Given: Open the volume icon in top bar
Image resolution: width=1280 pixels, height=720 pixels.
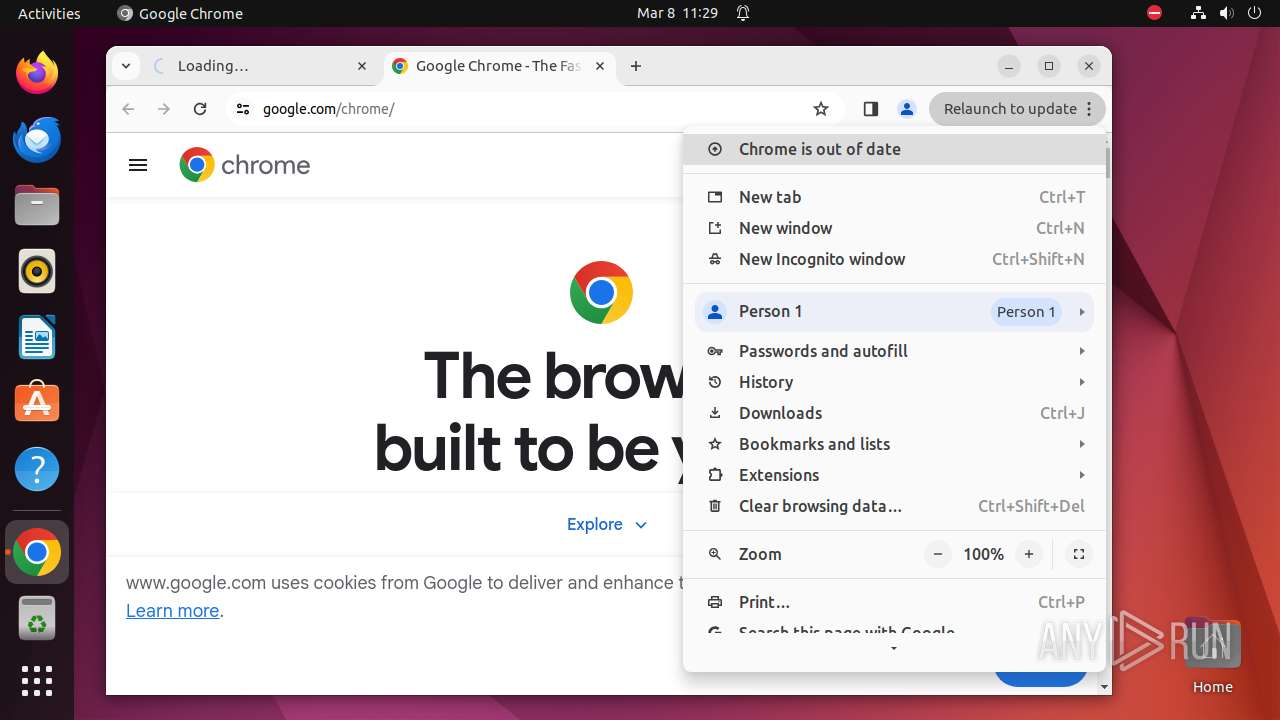Looking at the screenshot, I should click(1226, 13).
